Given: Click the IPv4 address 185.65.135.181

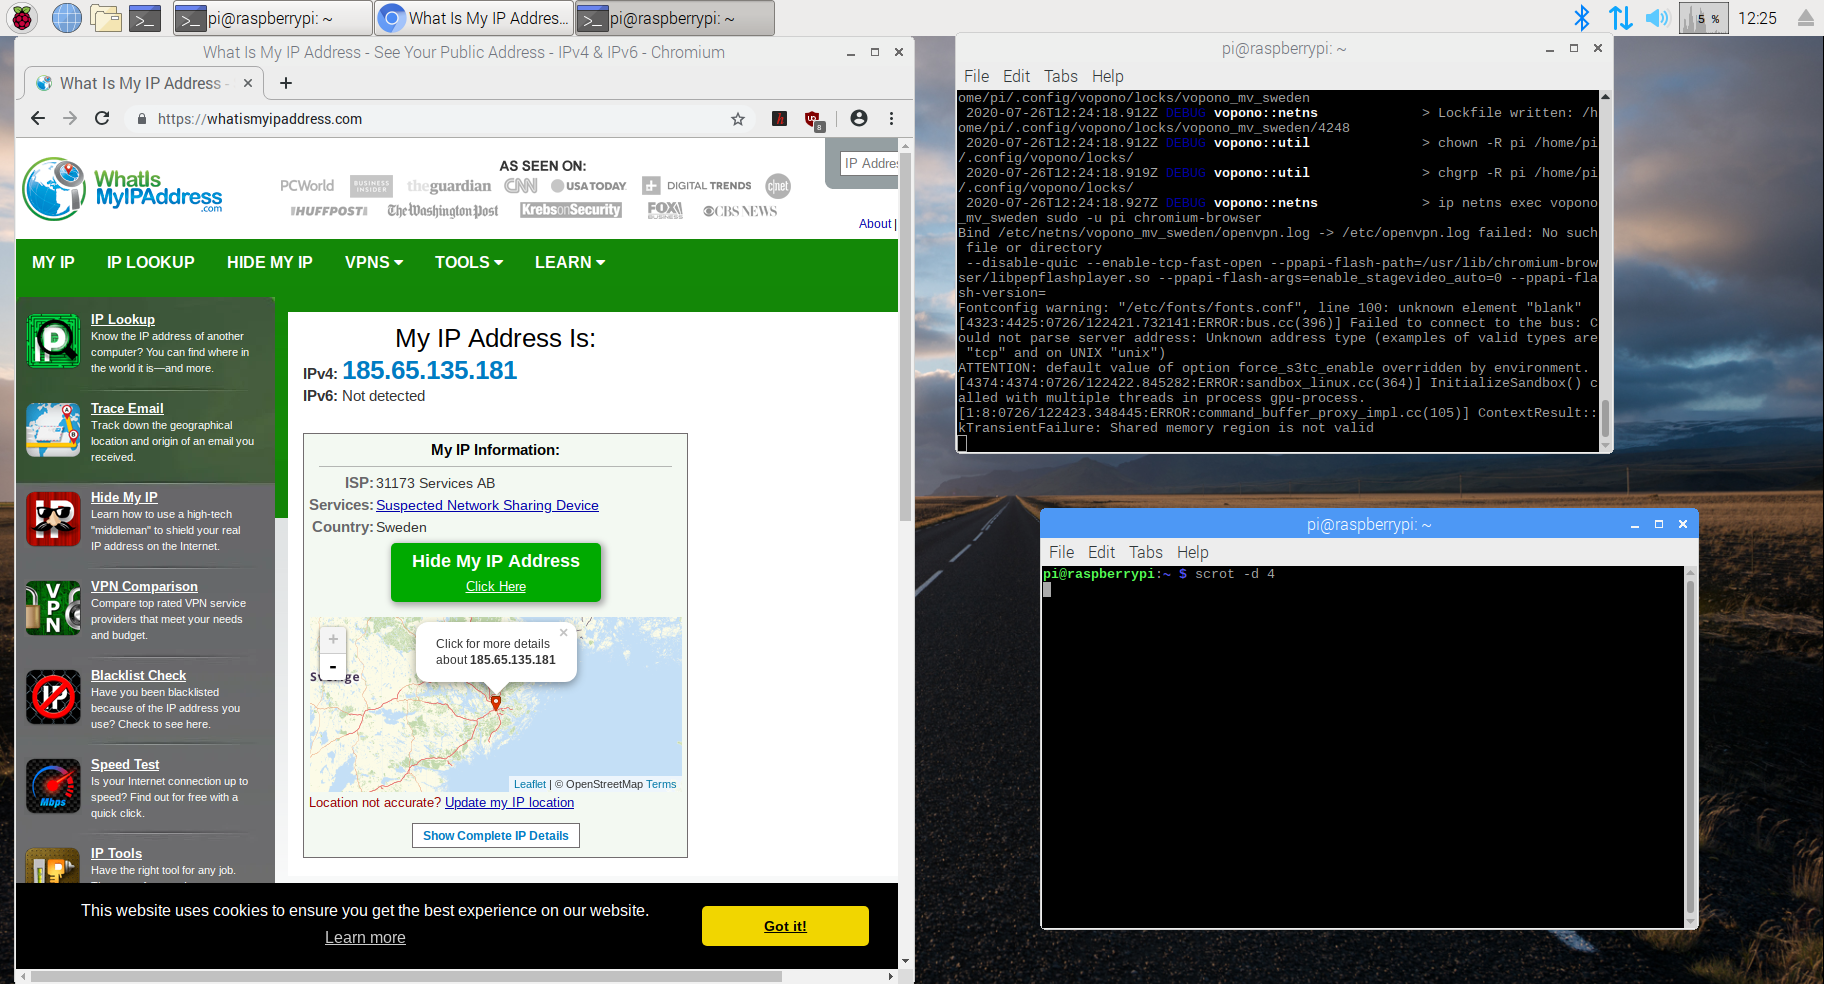Looking at the screenshot, I should 429,371.
